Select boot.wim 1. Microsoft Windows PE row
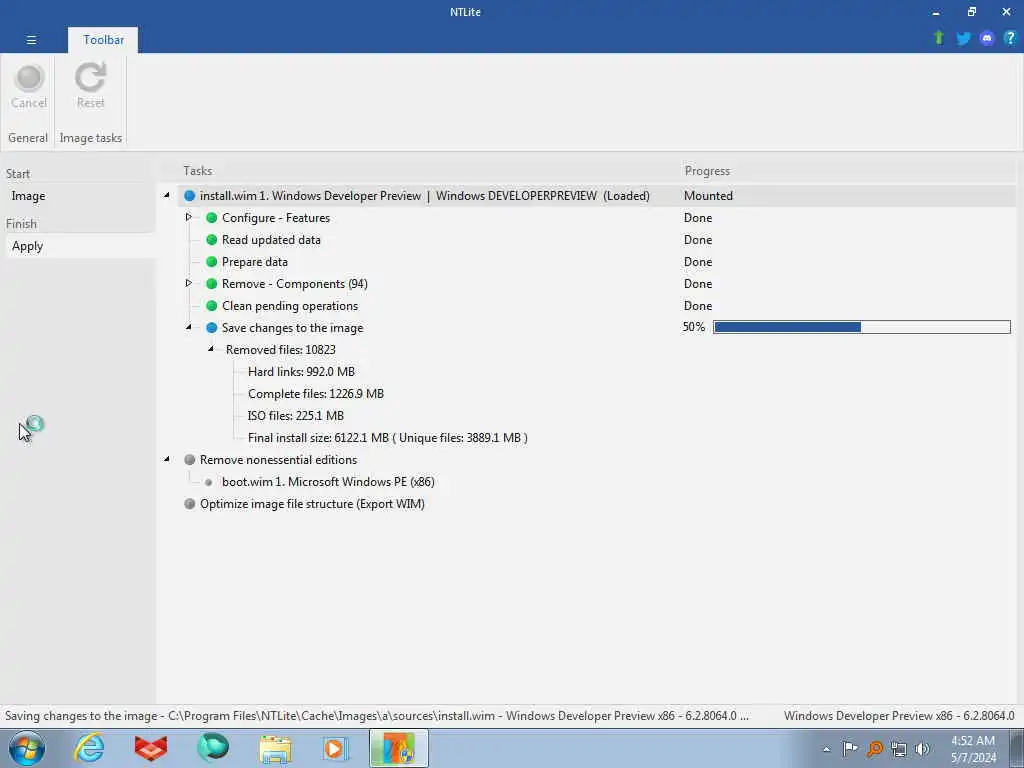 pyautogui.click(x=328, y=482)
